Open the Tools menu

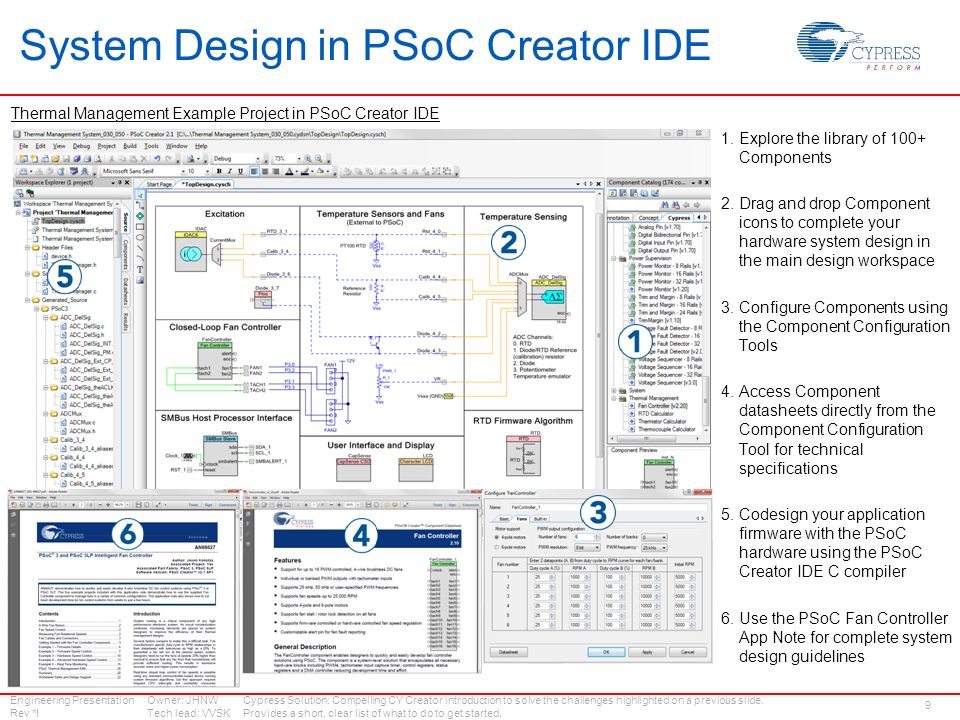(x=151, y=146)
